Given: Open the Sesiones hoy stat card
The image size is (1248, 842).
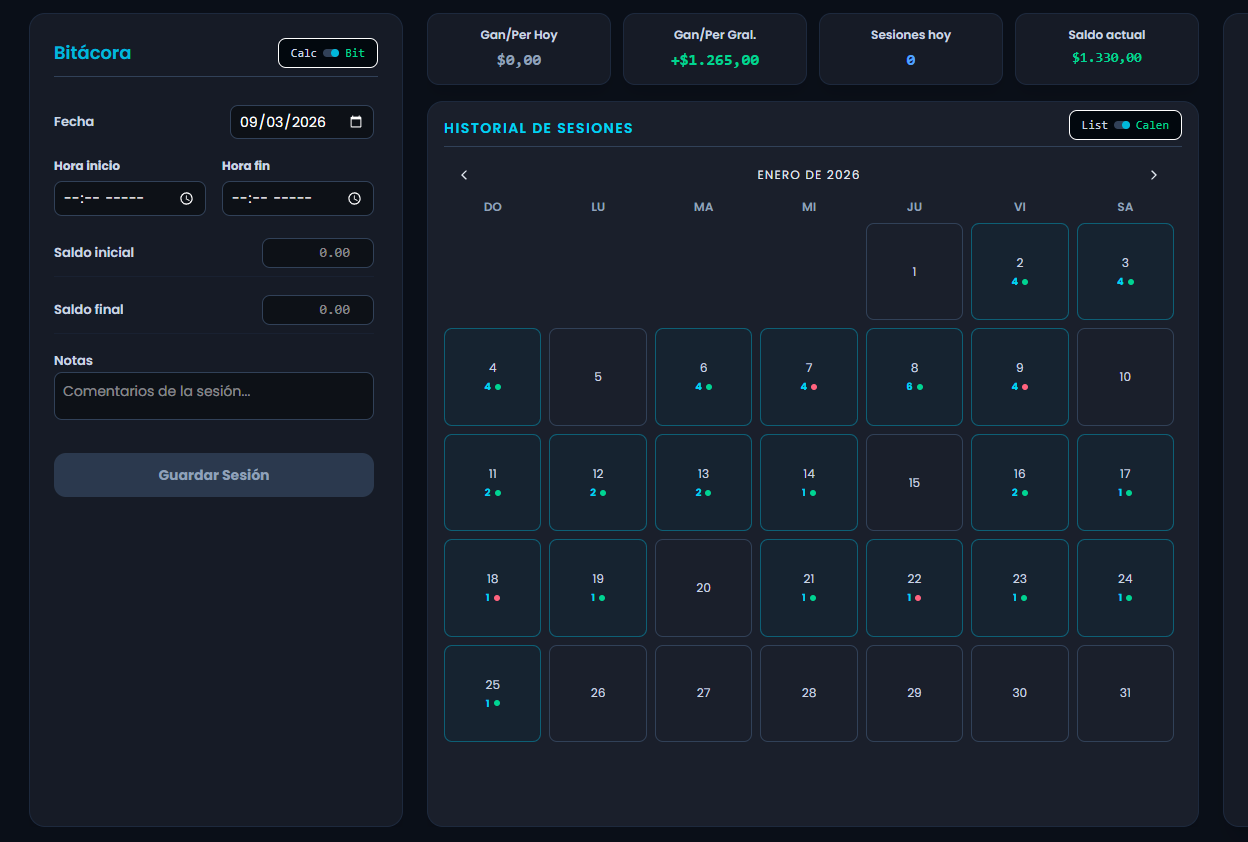Looking at the screenshot, I should tap(911, 49).
